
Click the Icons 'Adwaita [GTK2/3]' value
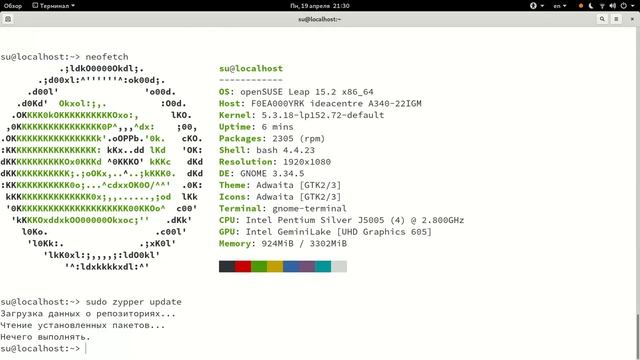298,197
